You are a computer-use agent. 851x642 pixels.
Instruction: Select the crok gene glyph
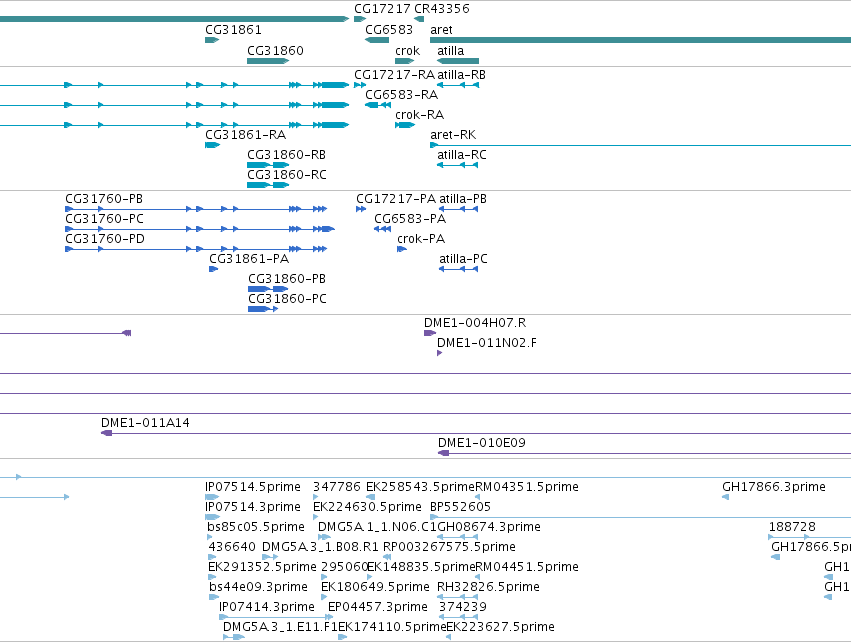(x=405, y=61)
